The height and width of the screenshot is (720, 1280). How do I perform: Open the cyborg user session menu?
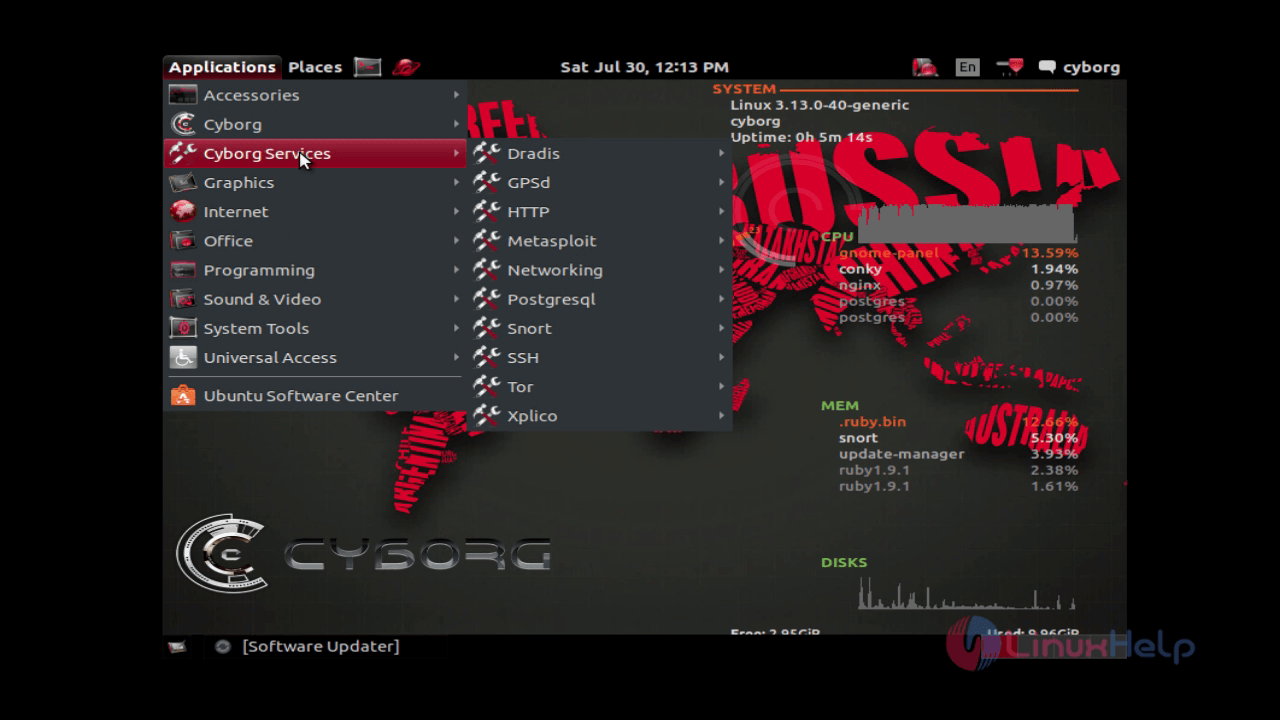1079,67
